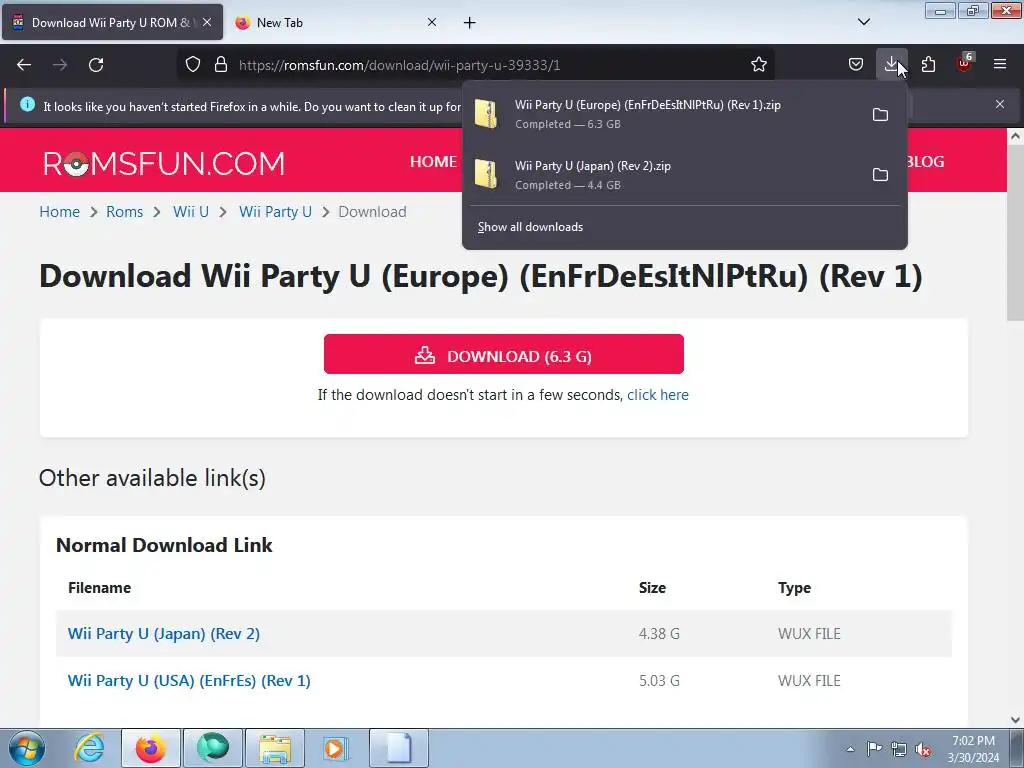Open green globe browser taskbar icon
The image size is (1024, 768).
pos(213,748)
